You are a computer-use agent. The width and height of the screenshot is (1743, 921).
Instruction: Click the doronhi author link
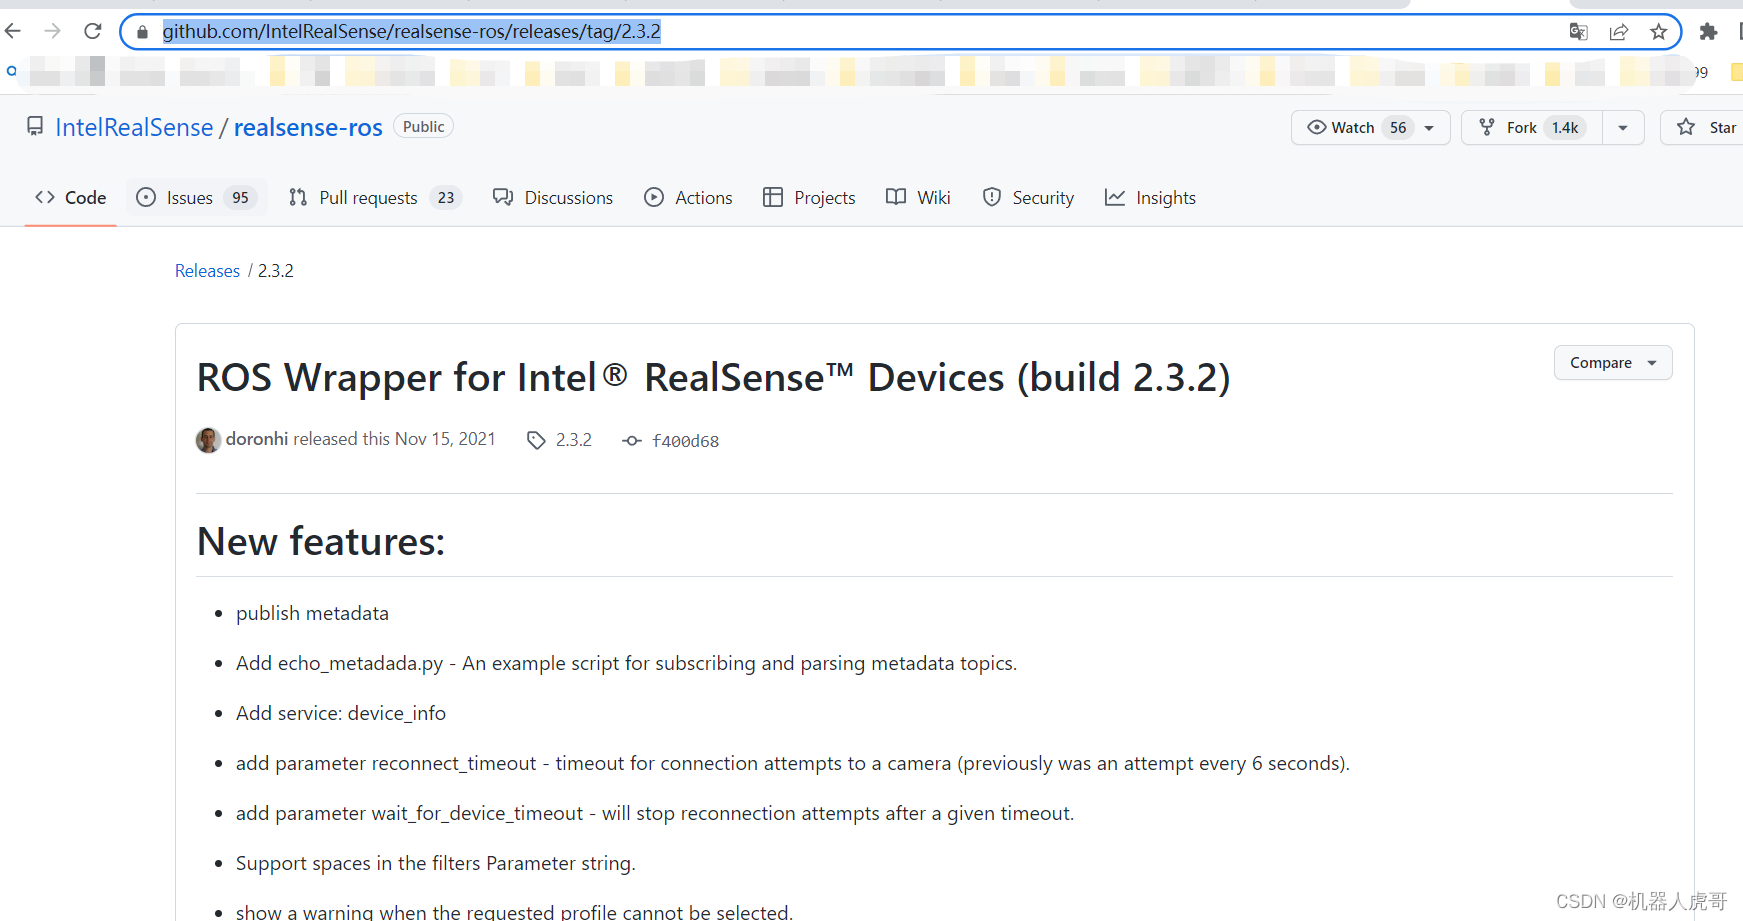click(257, 439)
